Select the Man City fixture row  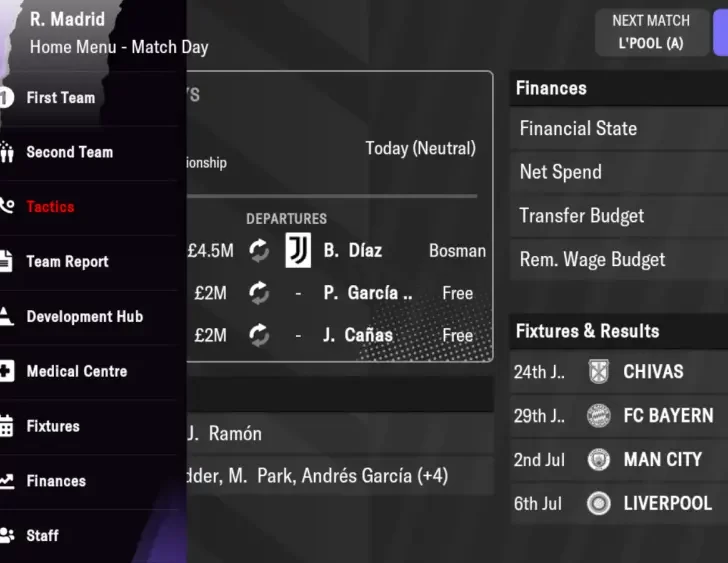point(620,460)
